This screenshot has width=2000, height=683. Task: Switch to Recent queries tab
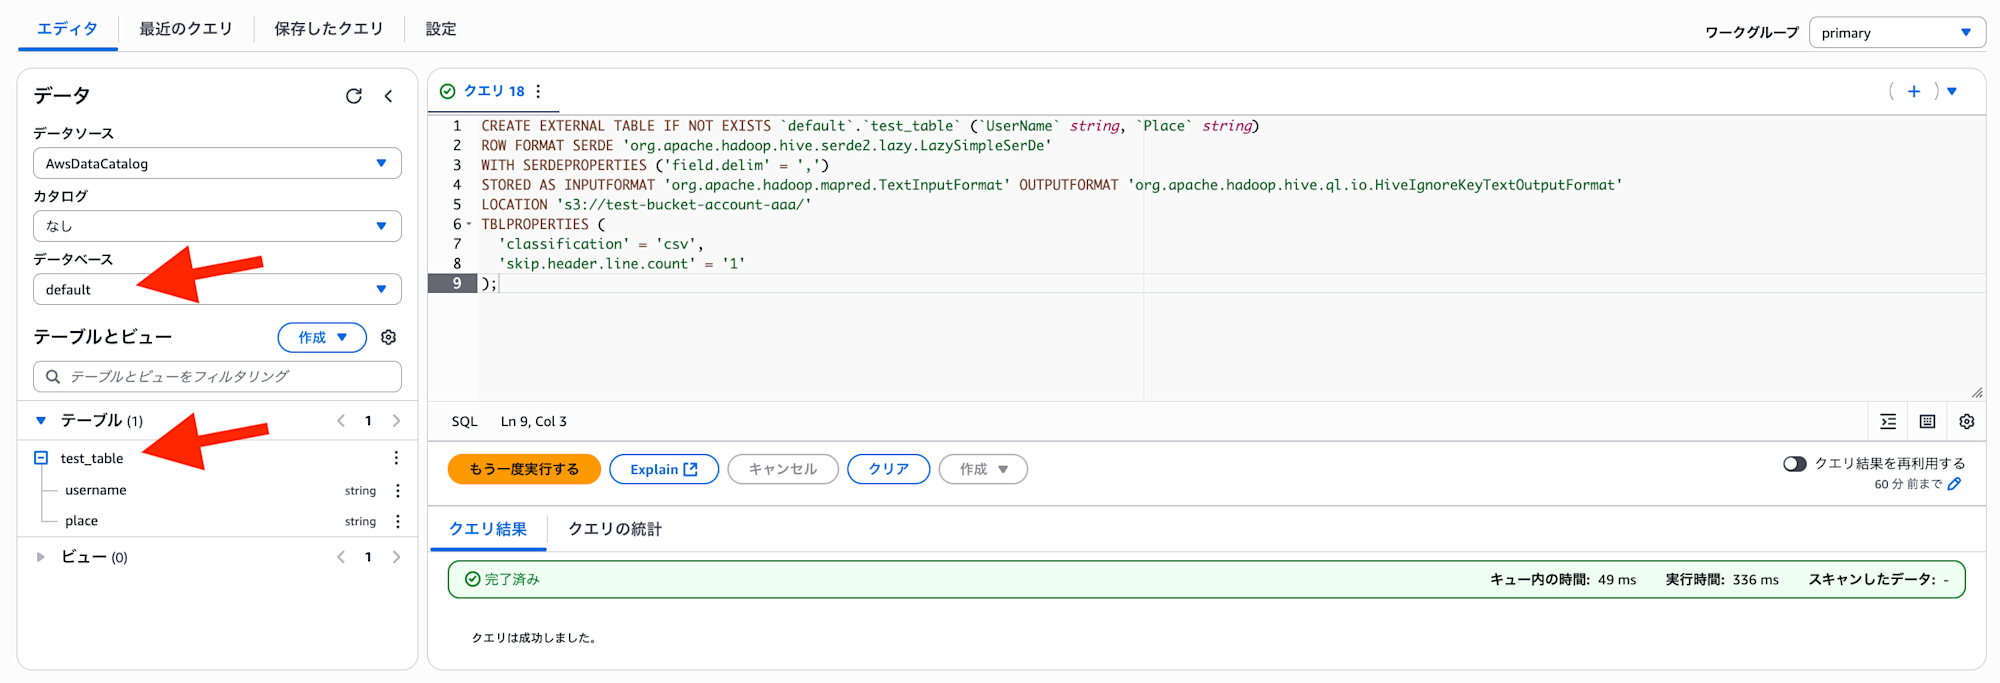(186, 29)
